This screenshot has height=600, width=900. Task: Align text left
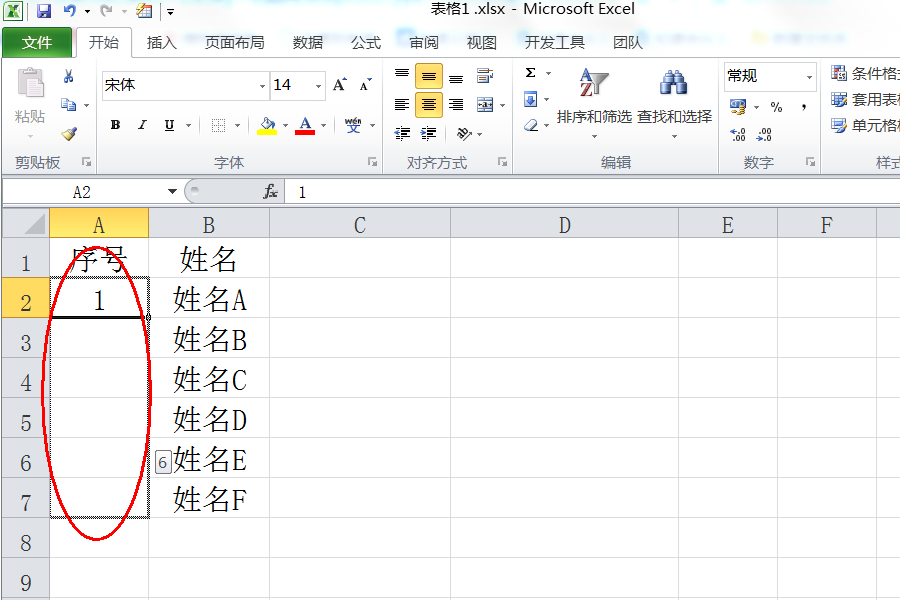point(402,104)
